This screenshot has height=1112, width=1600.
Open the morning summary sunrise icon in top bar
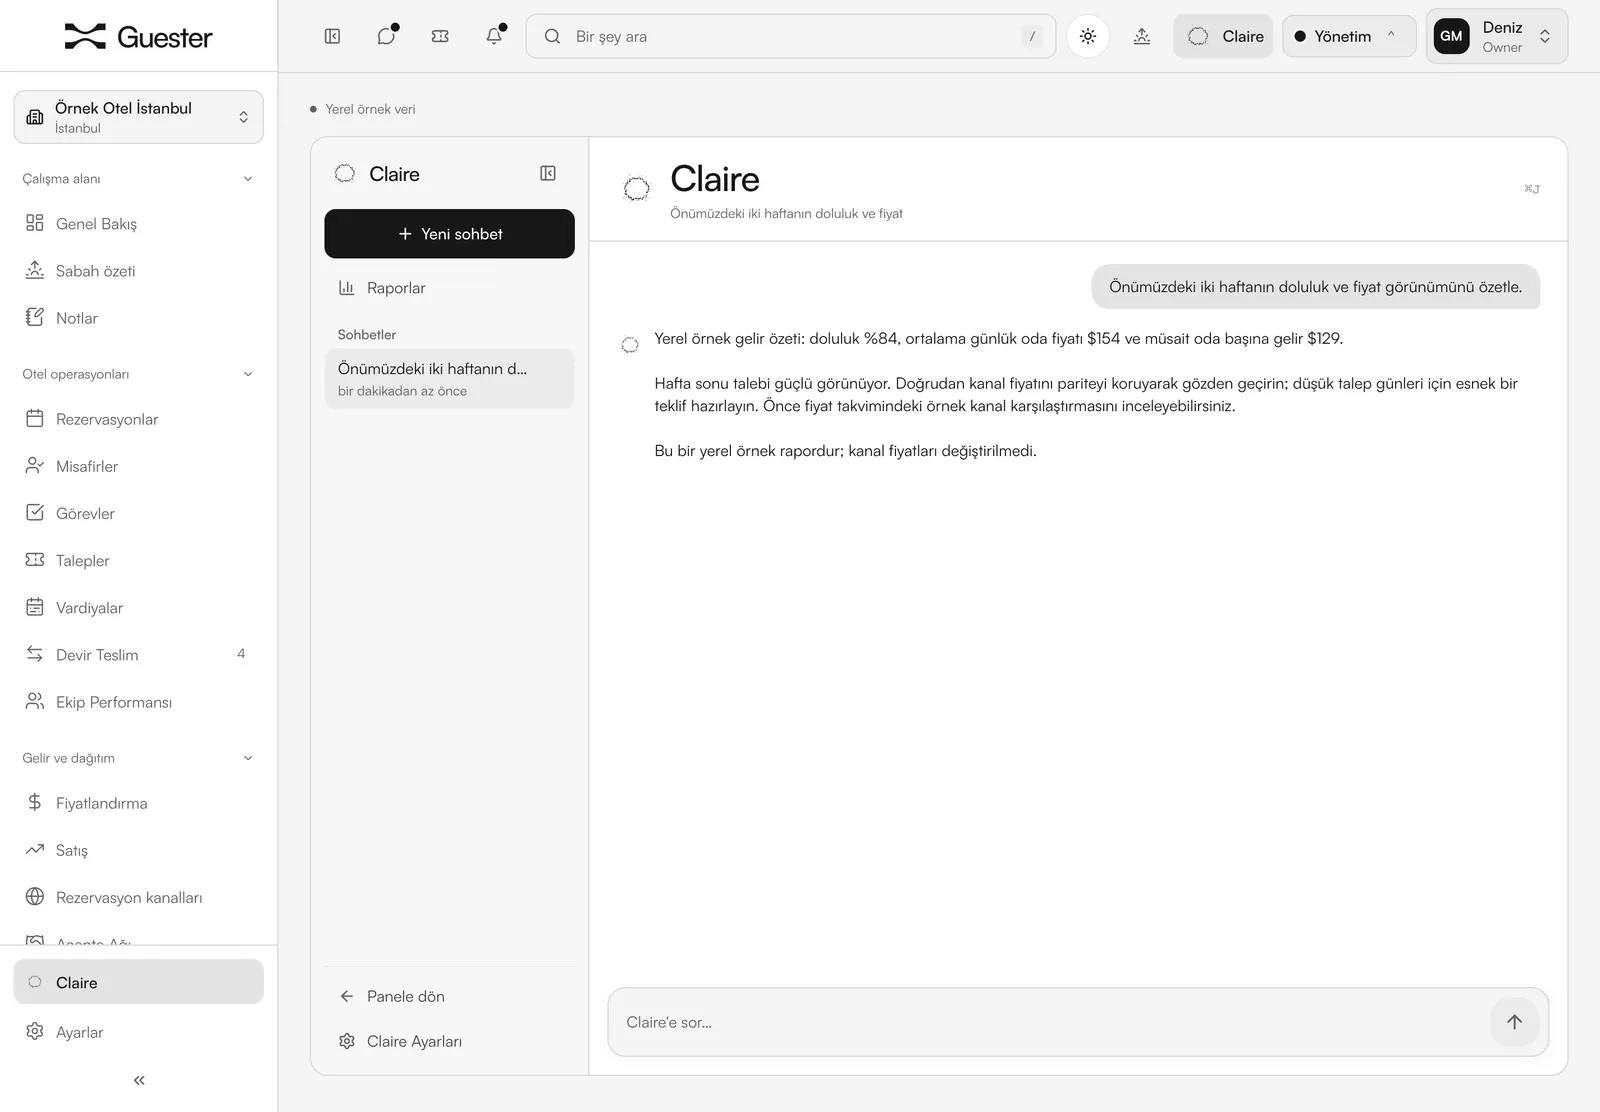tap(1142, 36)
